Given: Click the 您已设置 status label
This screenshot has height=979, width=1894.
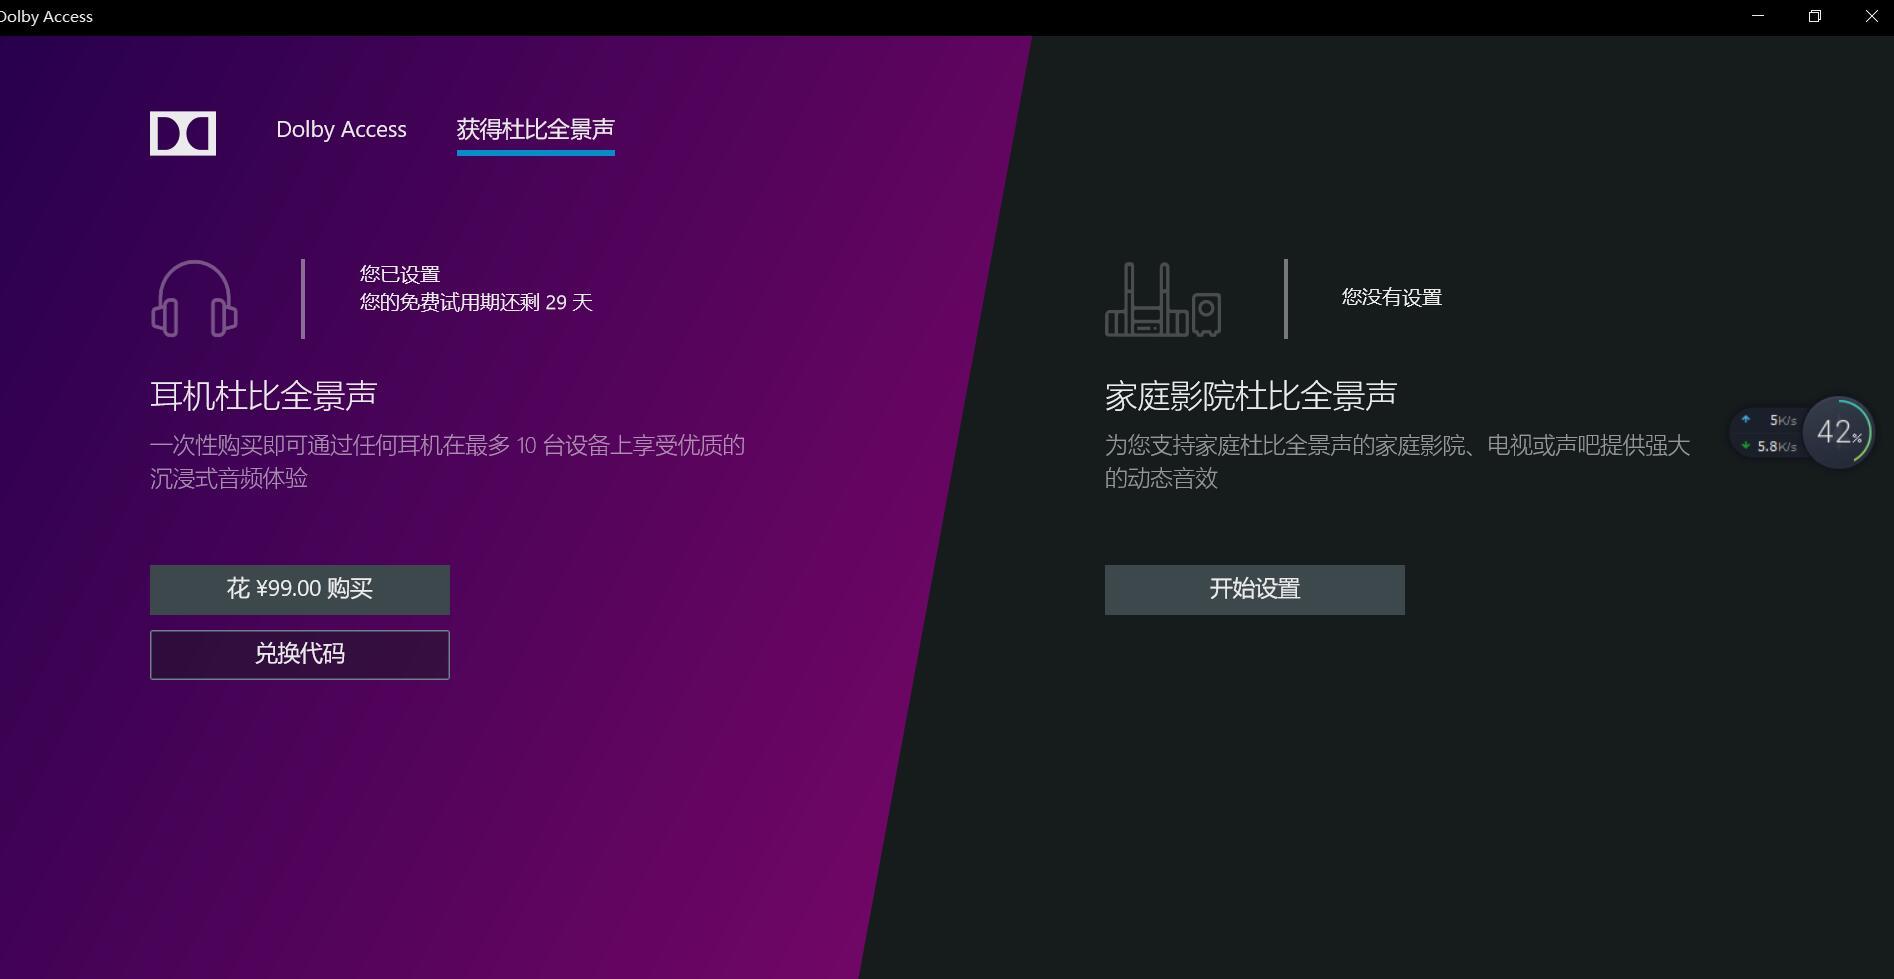Looking at the screenshot, I should pos(399,271).
